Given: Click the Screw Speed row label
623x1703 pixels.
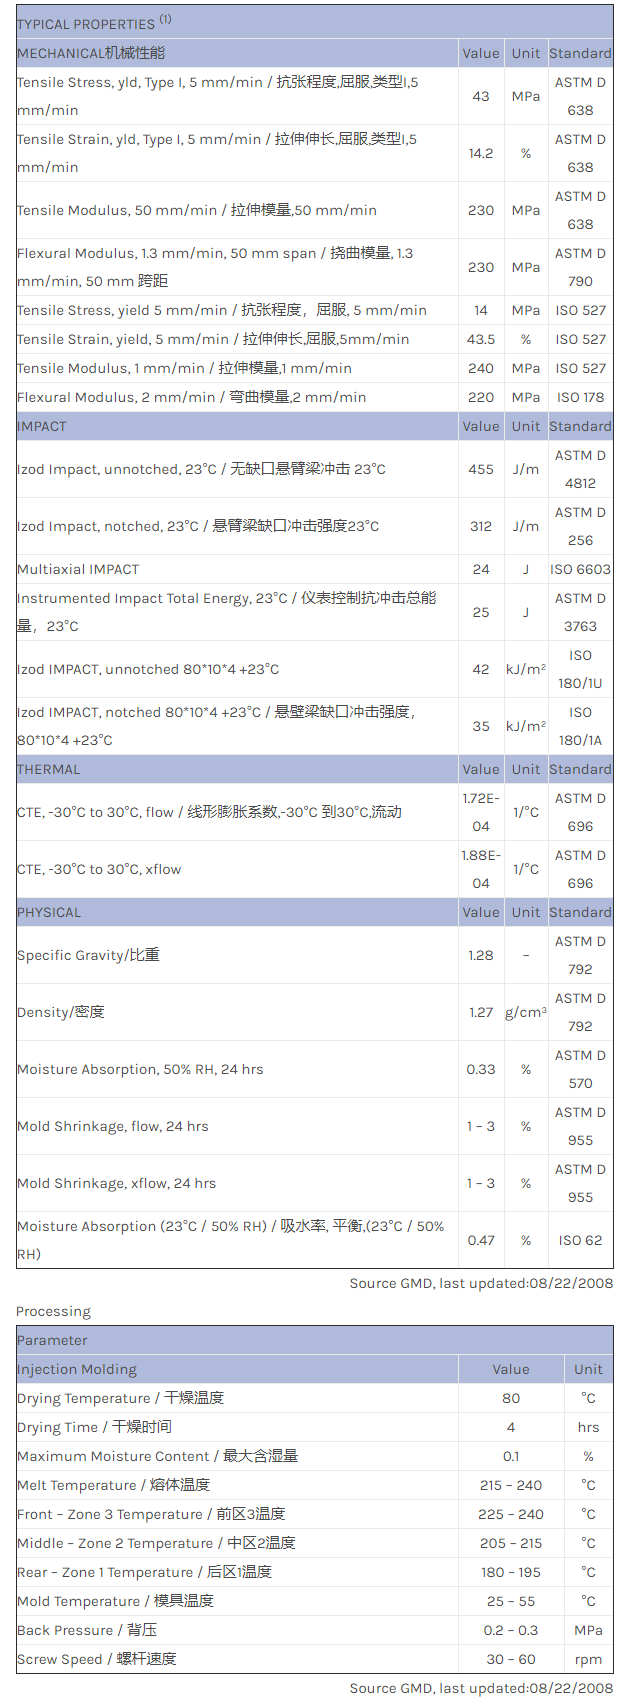Looking at the screenshot, I should click(96, 1659).
